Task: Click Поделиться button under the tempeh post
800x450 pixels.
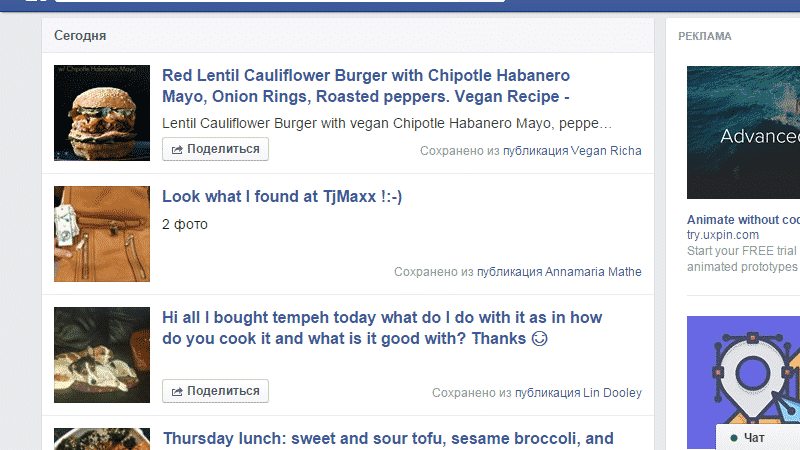Action: tap(215, 391)
